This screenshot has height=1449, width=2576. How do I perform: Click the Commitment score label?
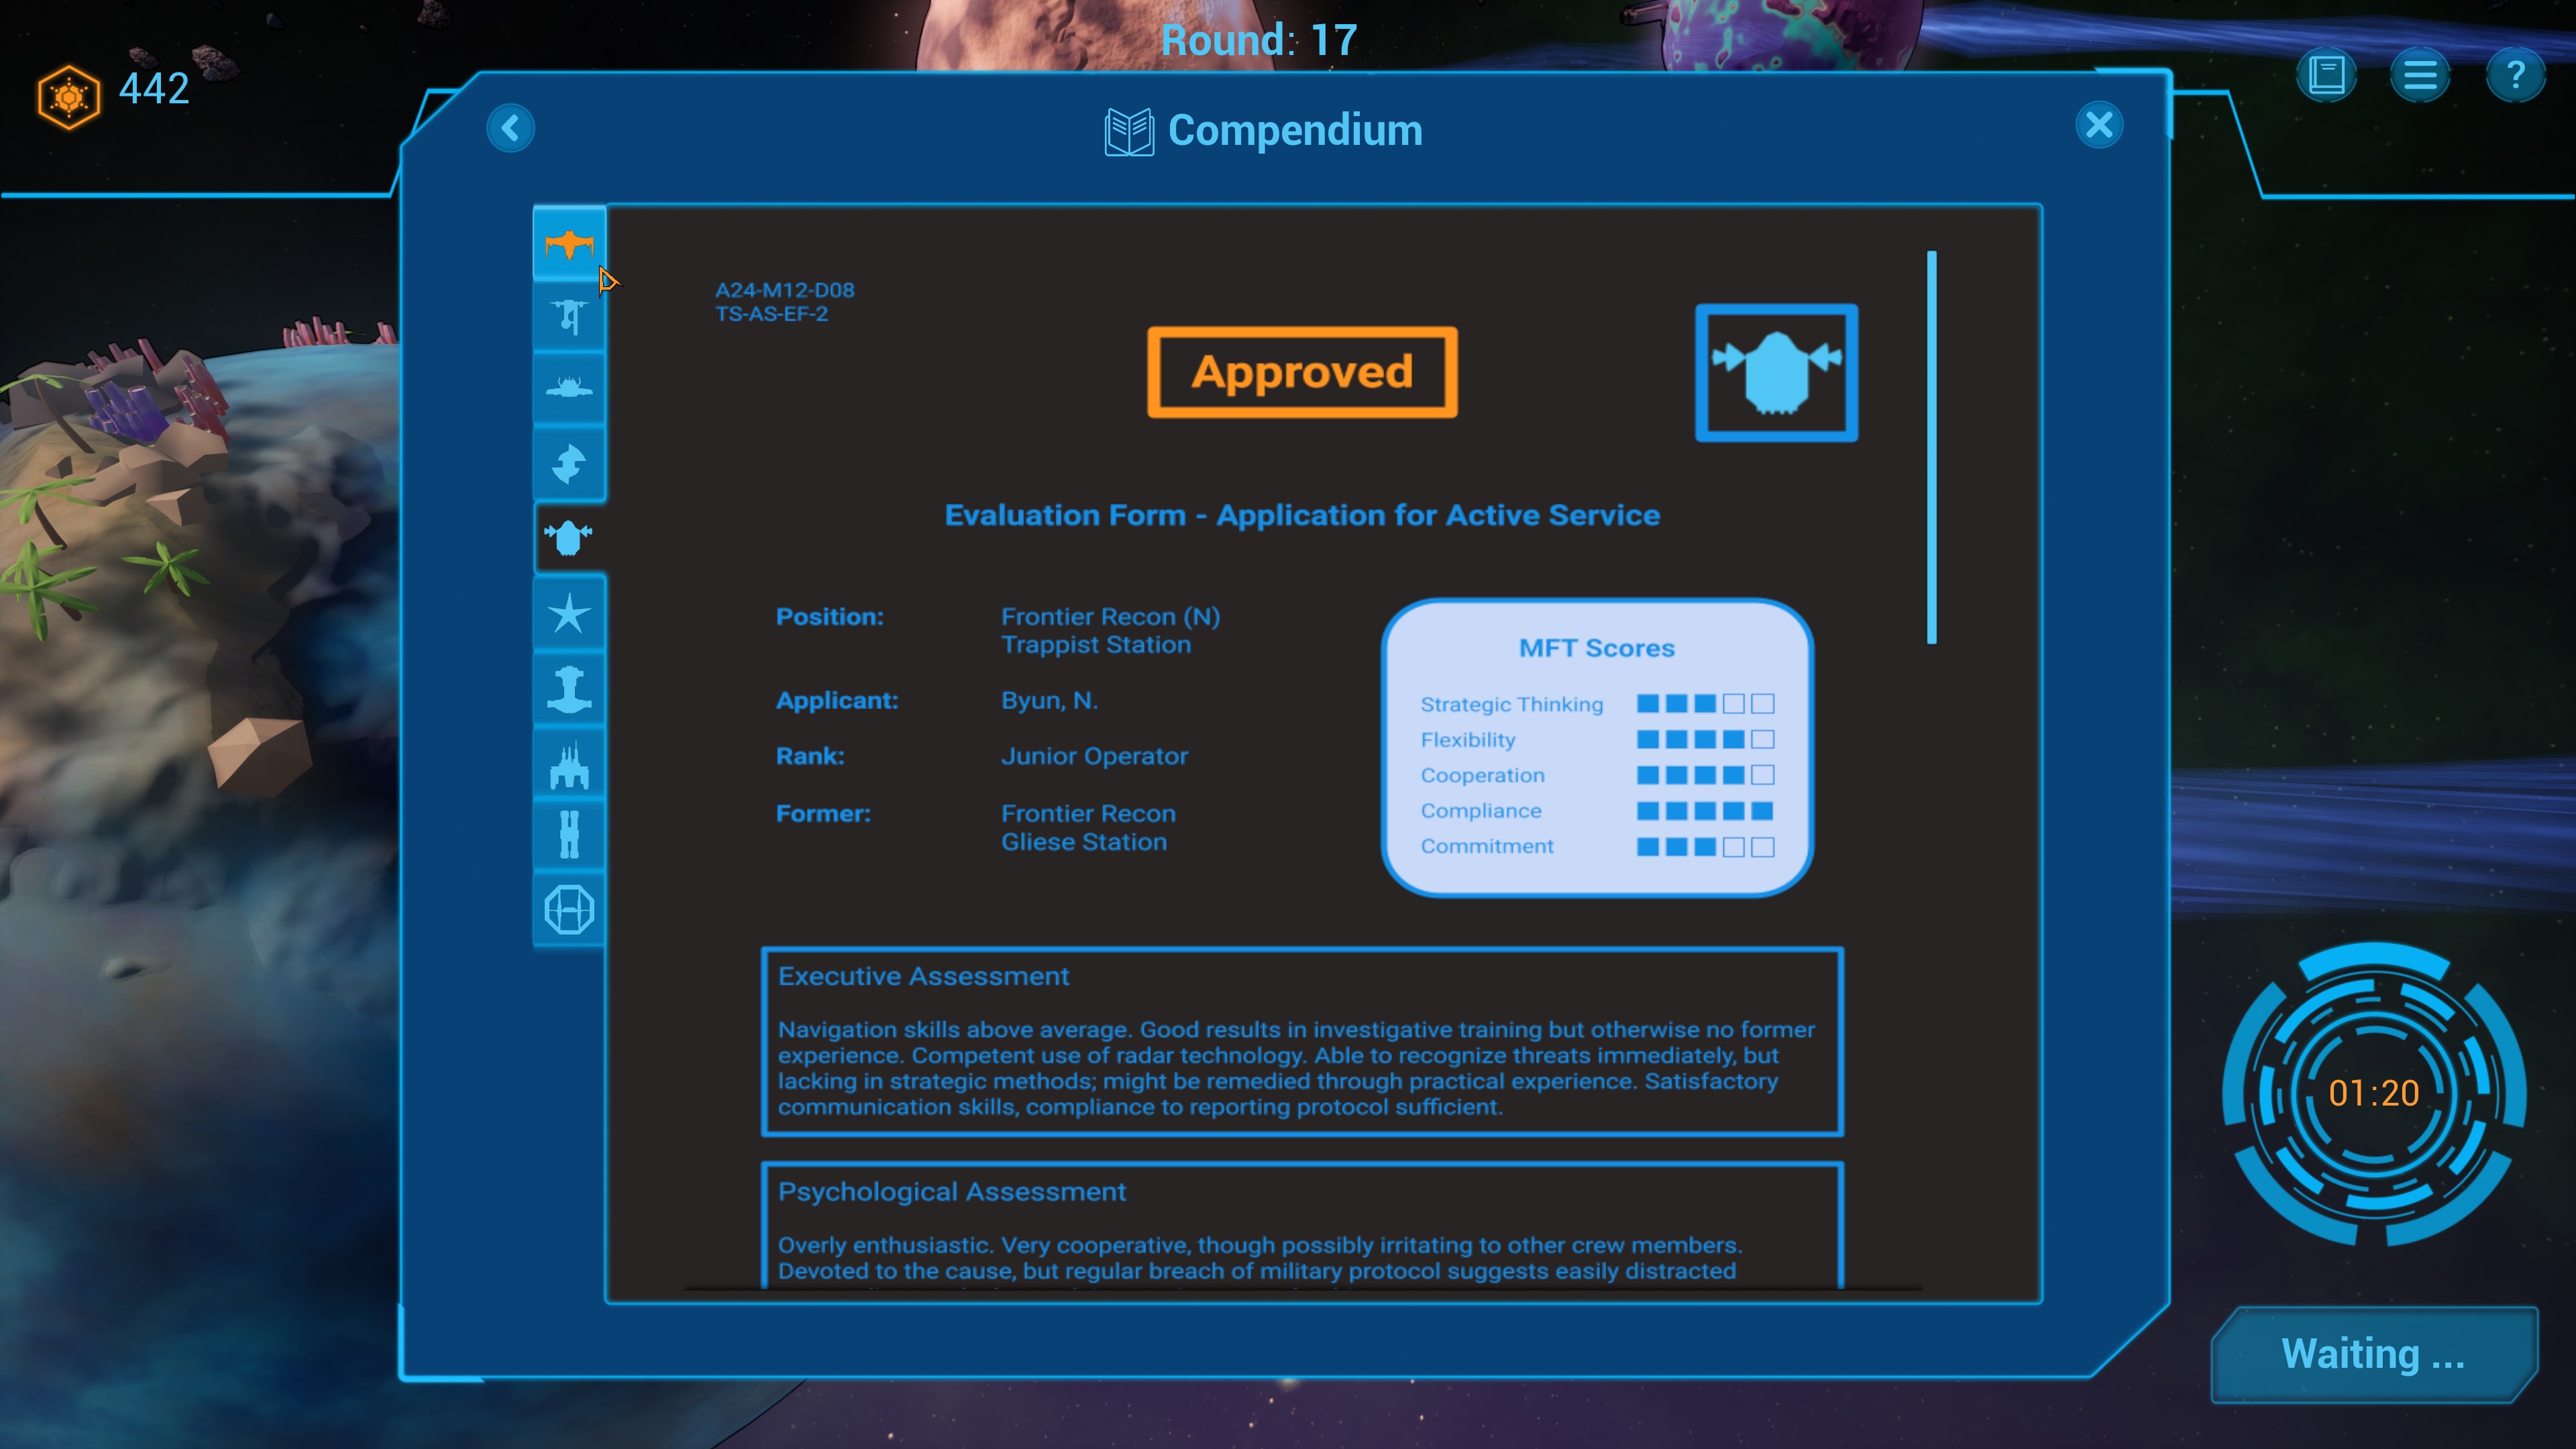pos(1487,847)
